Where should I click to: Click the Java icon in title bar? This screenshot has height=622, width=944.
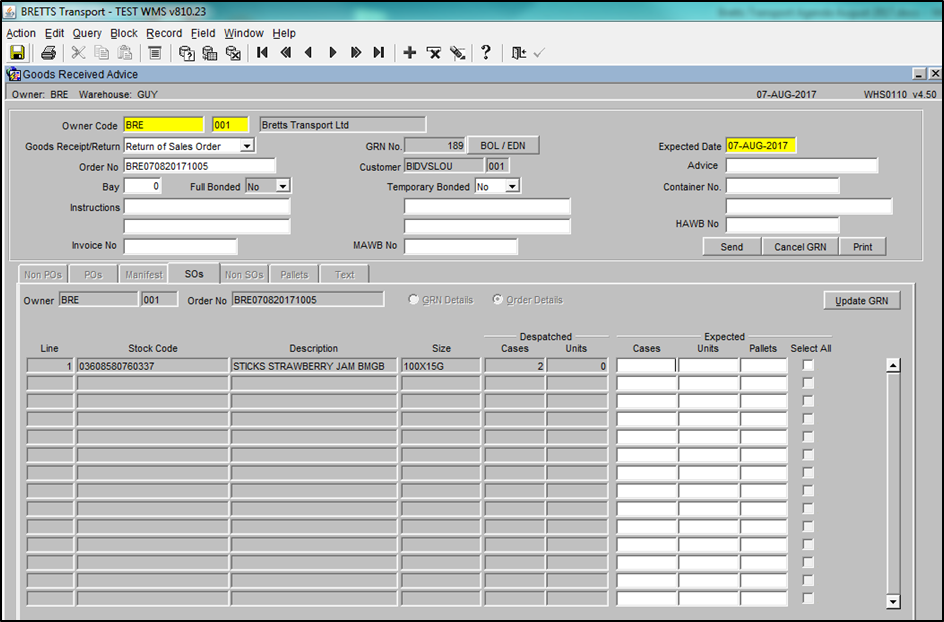pos(10,12)
